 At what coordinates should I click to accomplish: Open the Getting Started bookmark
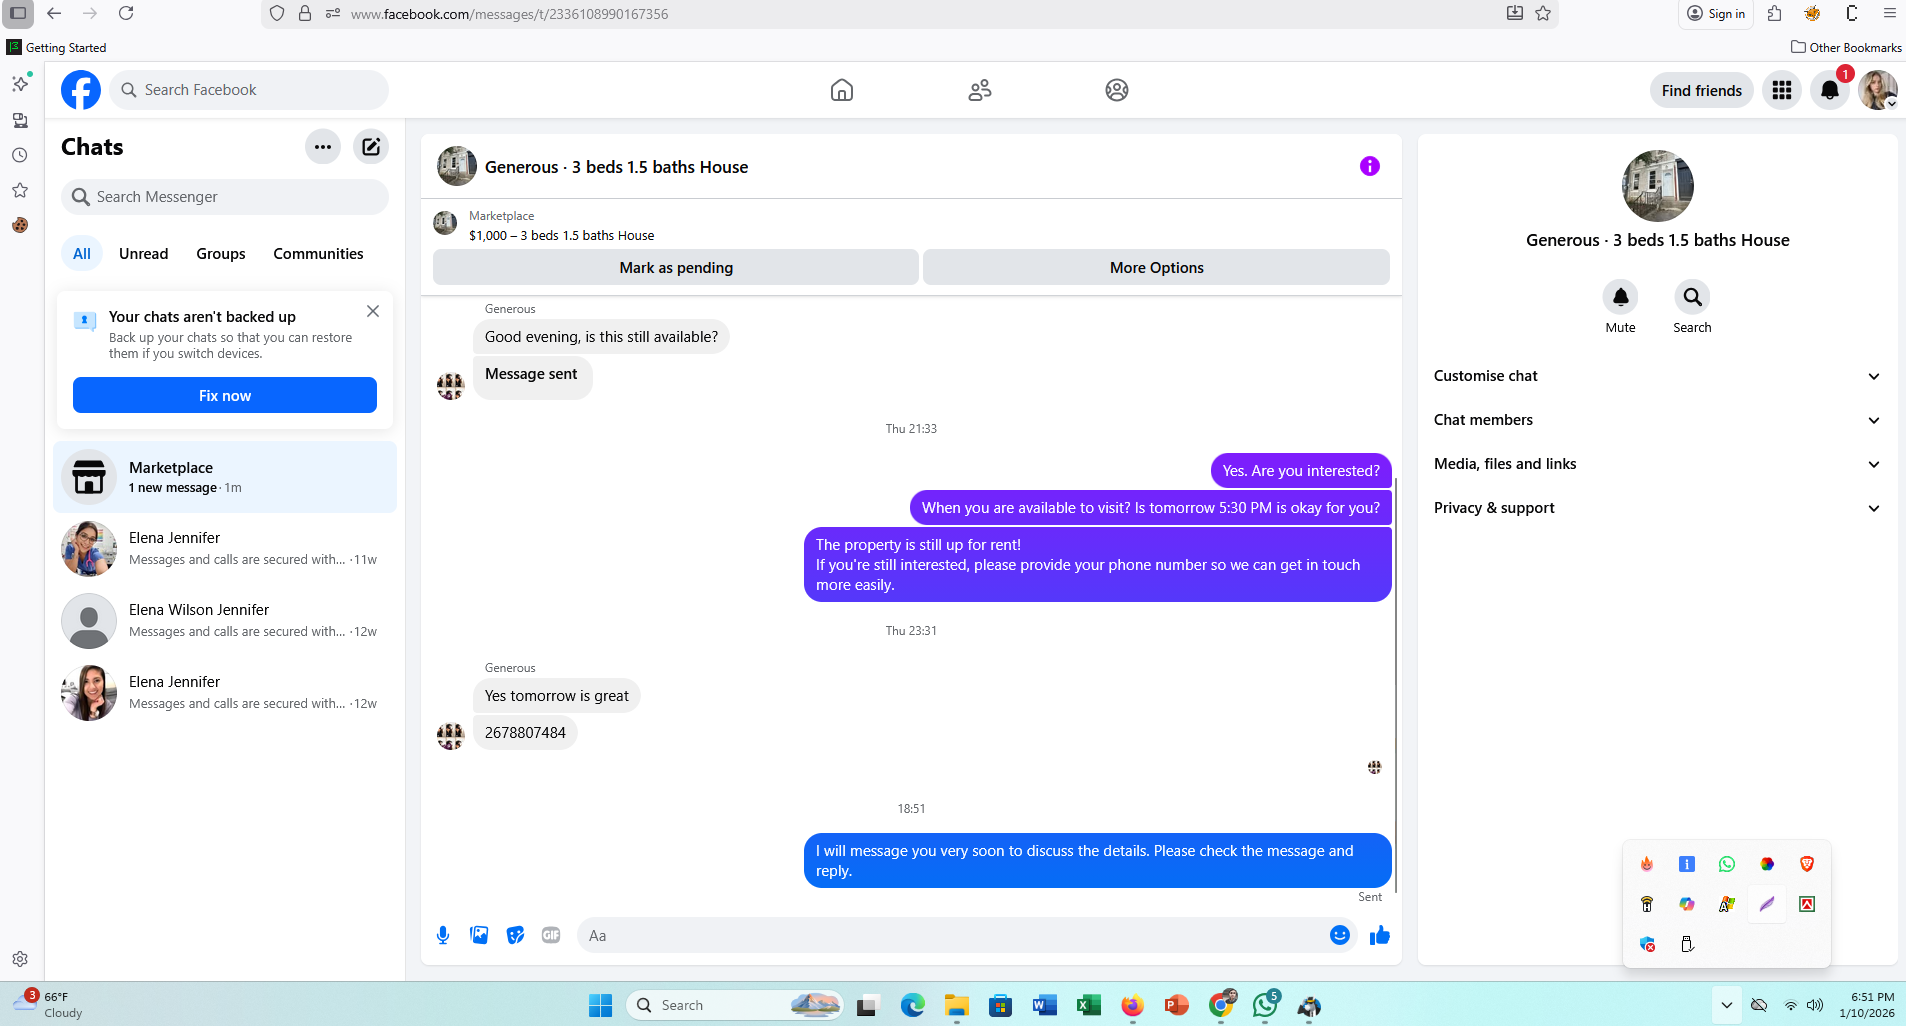(56, 47)
